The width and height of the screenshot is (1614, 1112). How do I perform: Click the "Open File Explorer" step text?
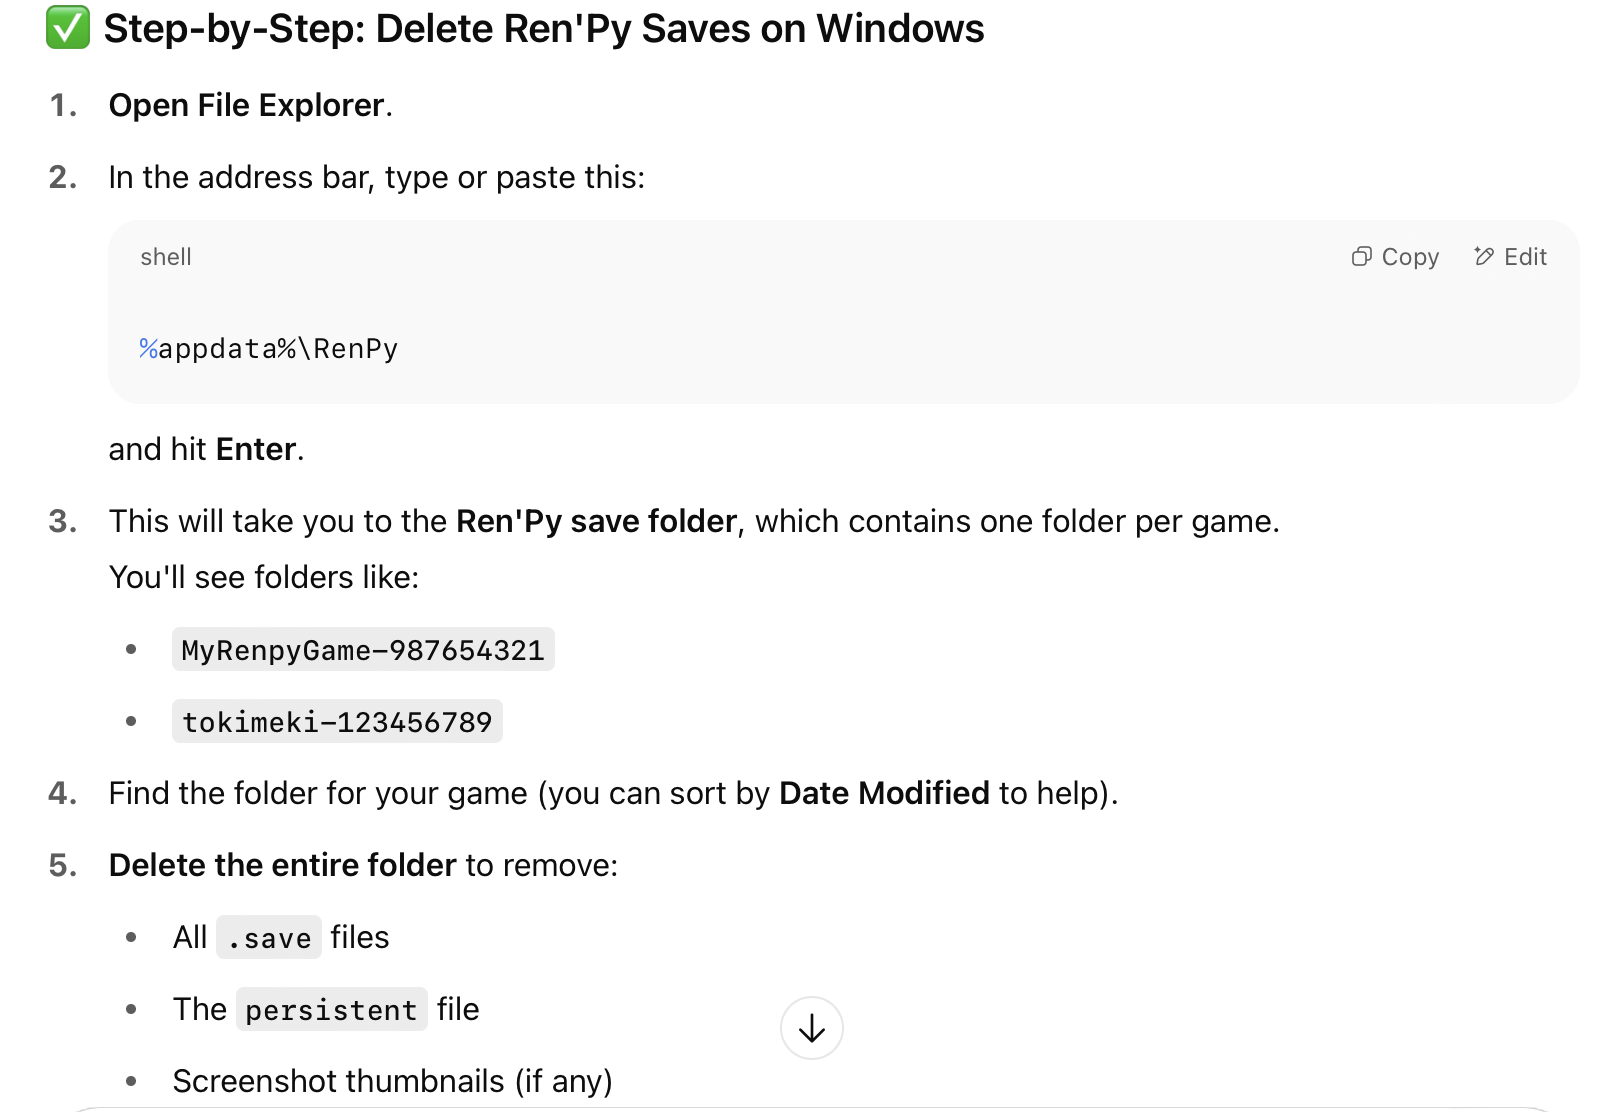[246, 105]
